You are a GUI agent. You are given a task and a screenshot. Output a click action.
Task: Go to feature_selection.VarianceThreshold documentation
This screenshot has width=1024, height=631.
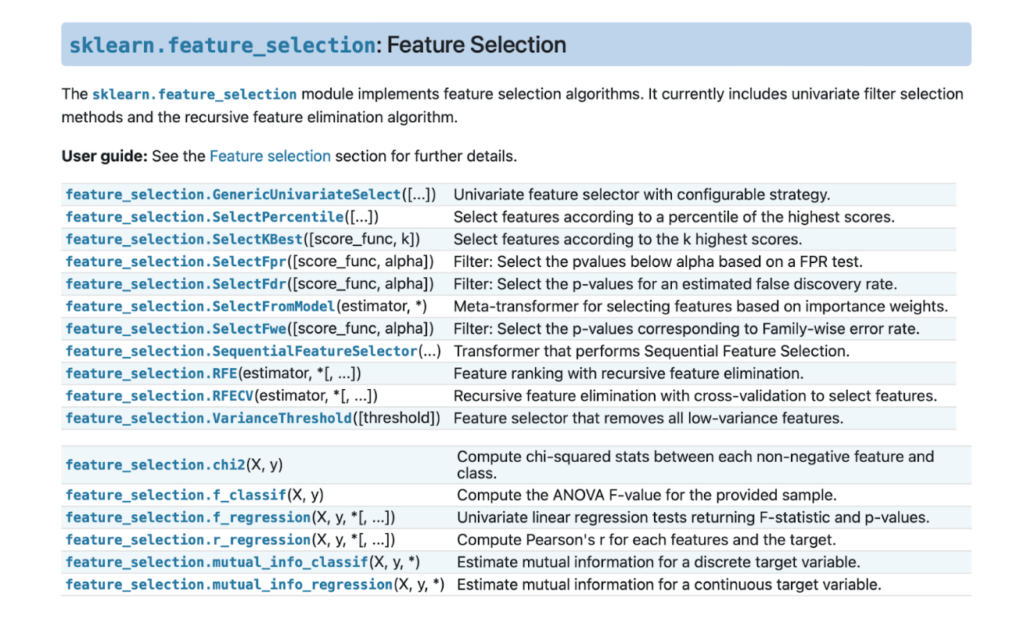(x=208, y=418)
